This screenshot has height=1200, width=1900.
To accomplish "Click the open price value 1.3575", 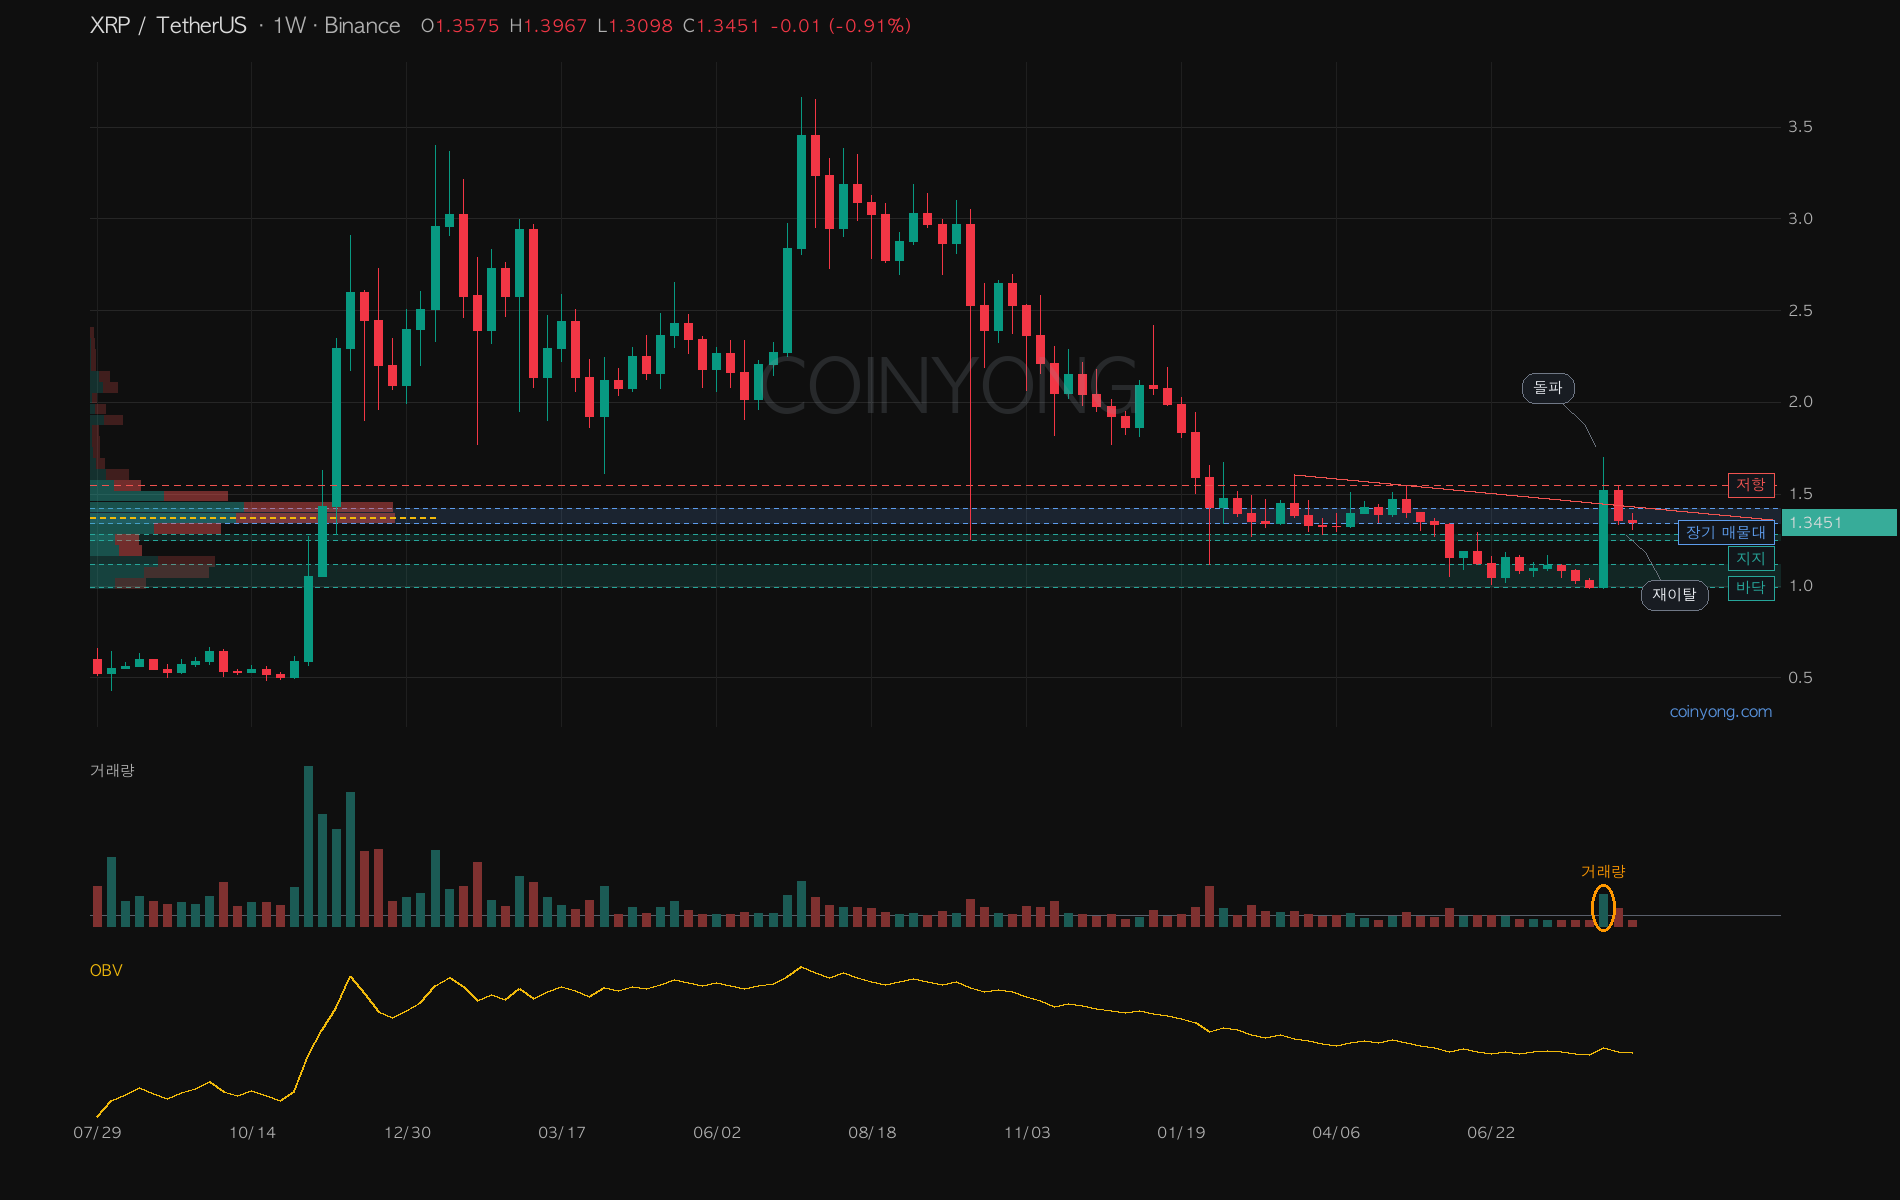I will 467,26.
